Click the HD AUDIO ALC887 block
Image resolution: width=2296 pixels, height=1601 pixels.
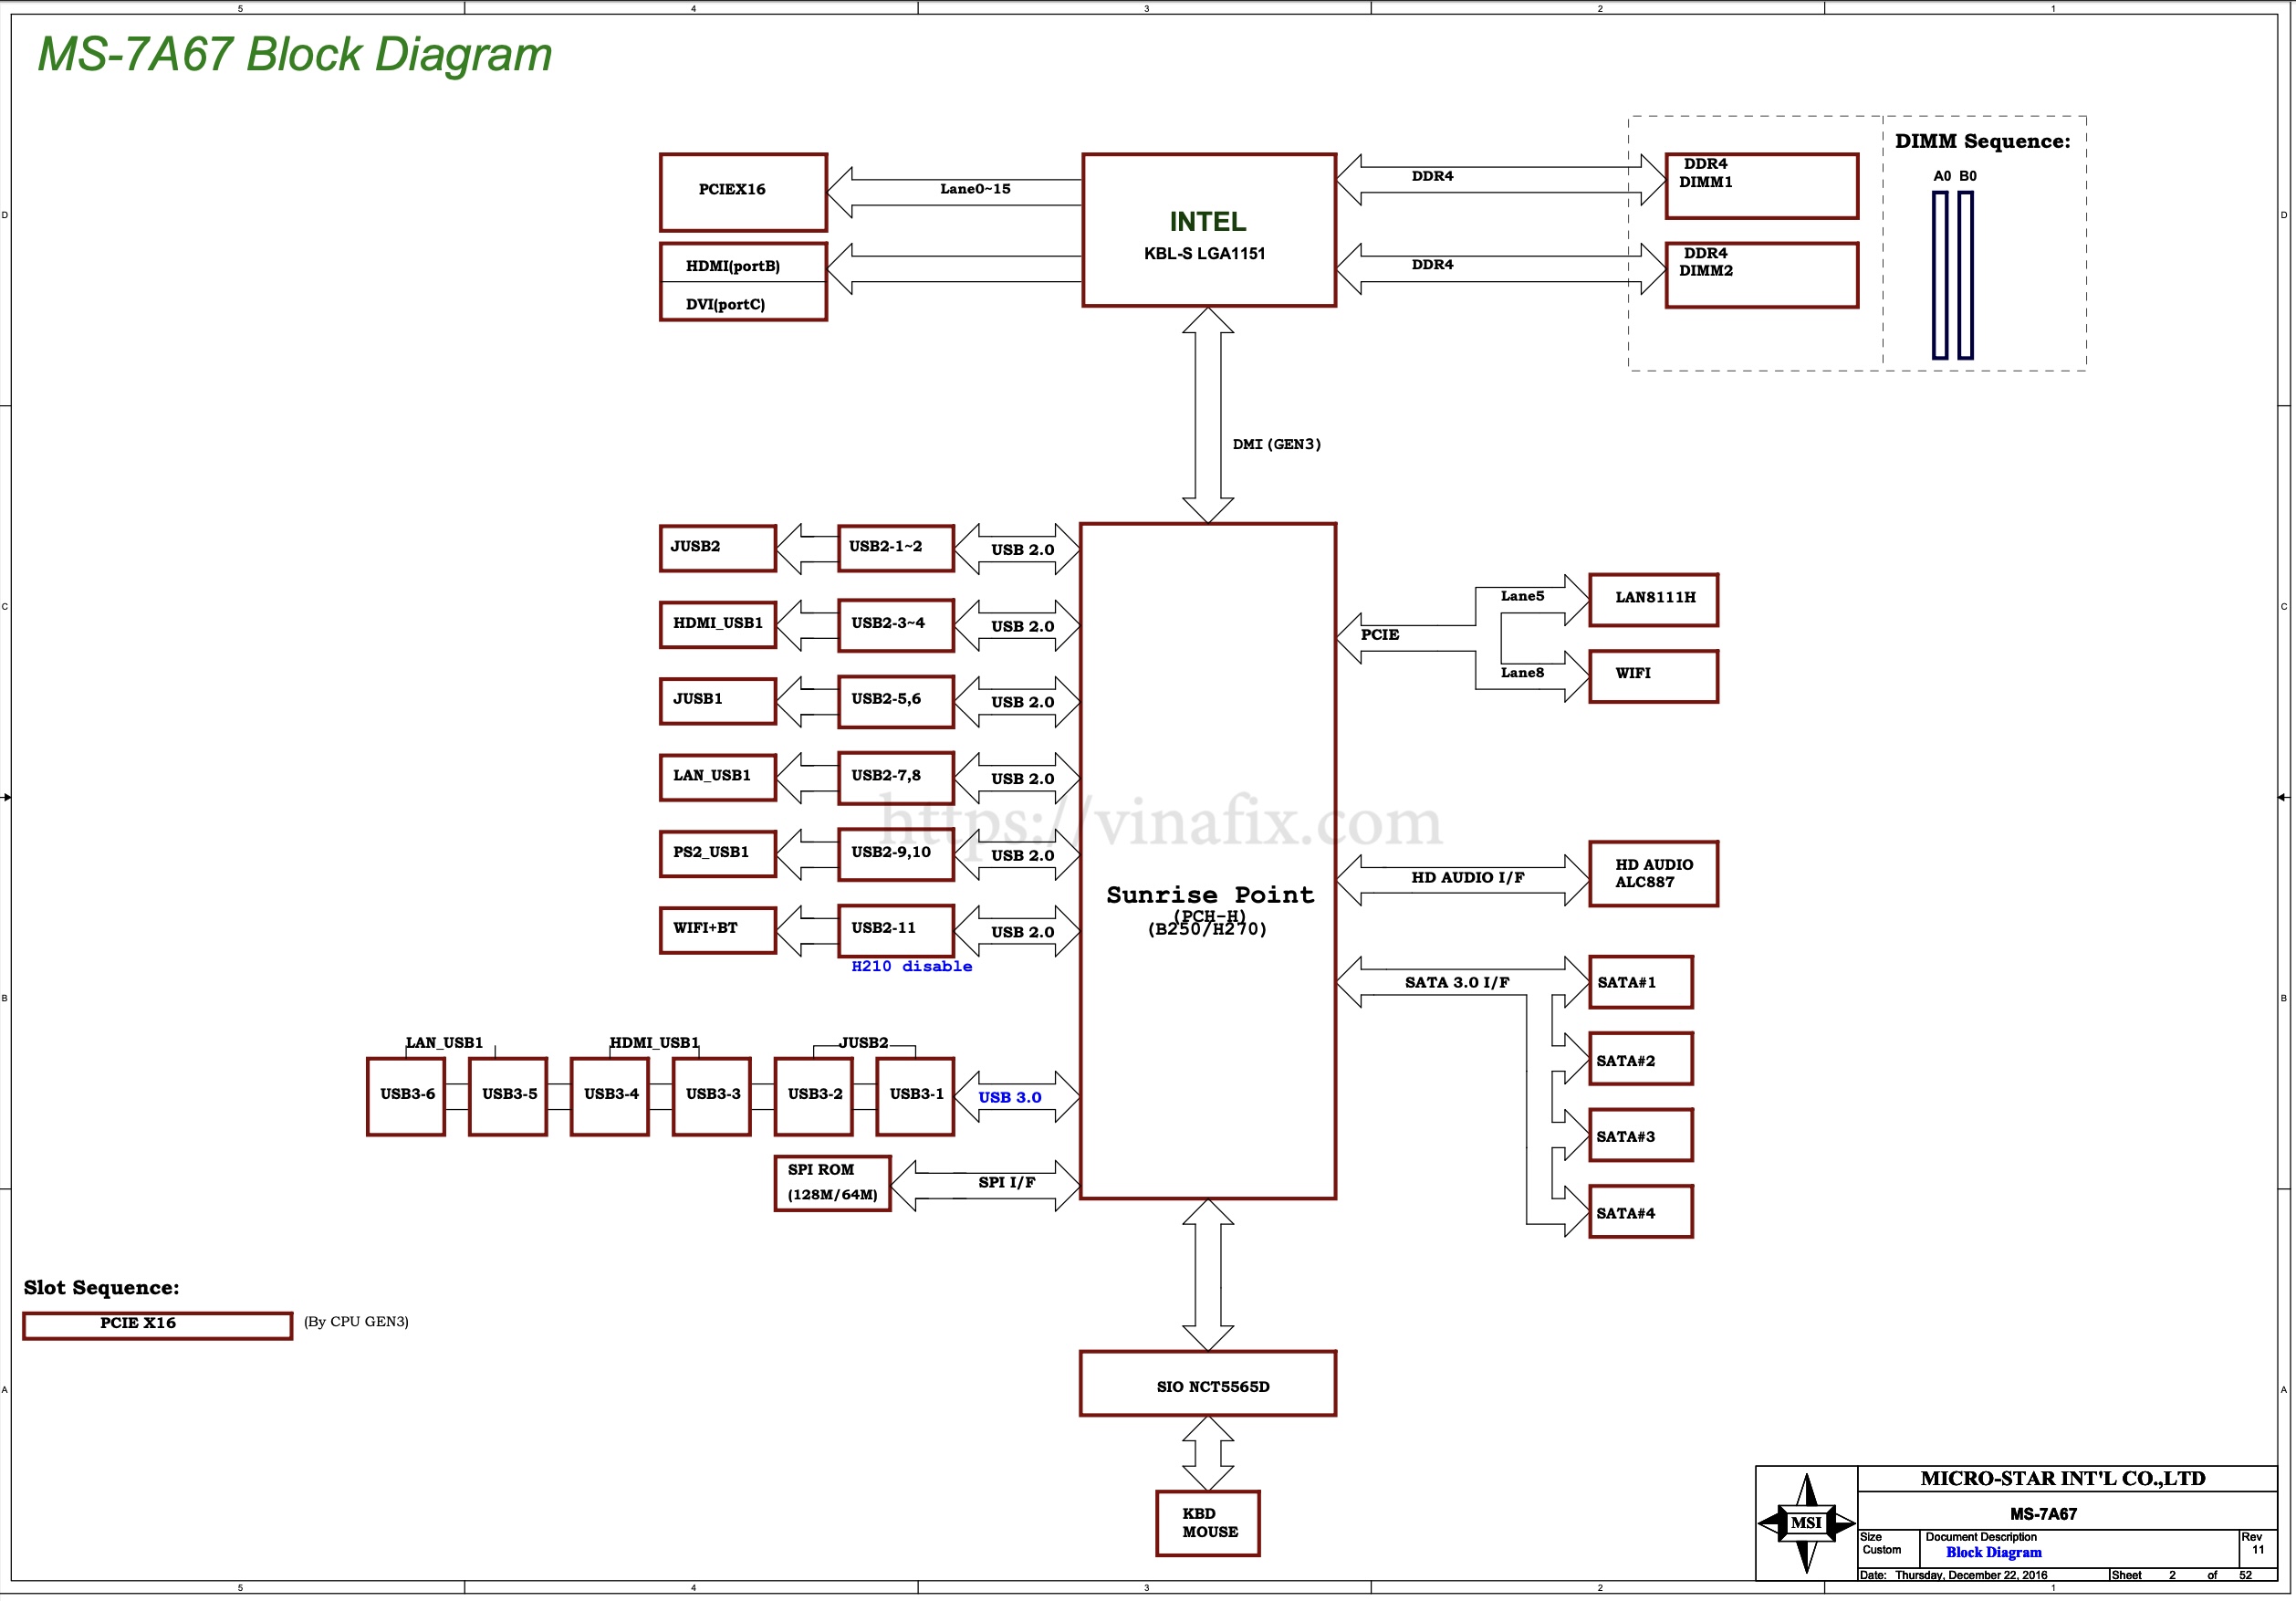pos(1653,874)
